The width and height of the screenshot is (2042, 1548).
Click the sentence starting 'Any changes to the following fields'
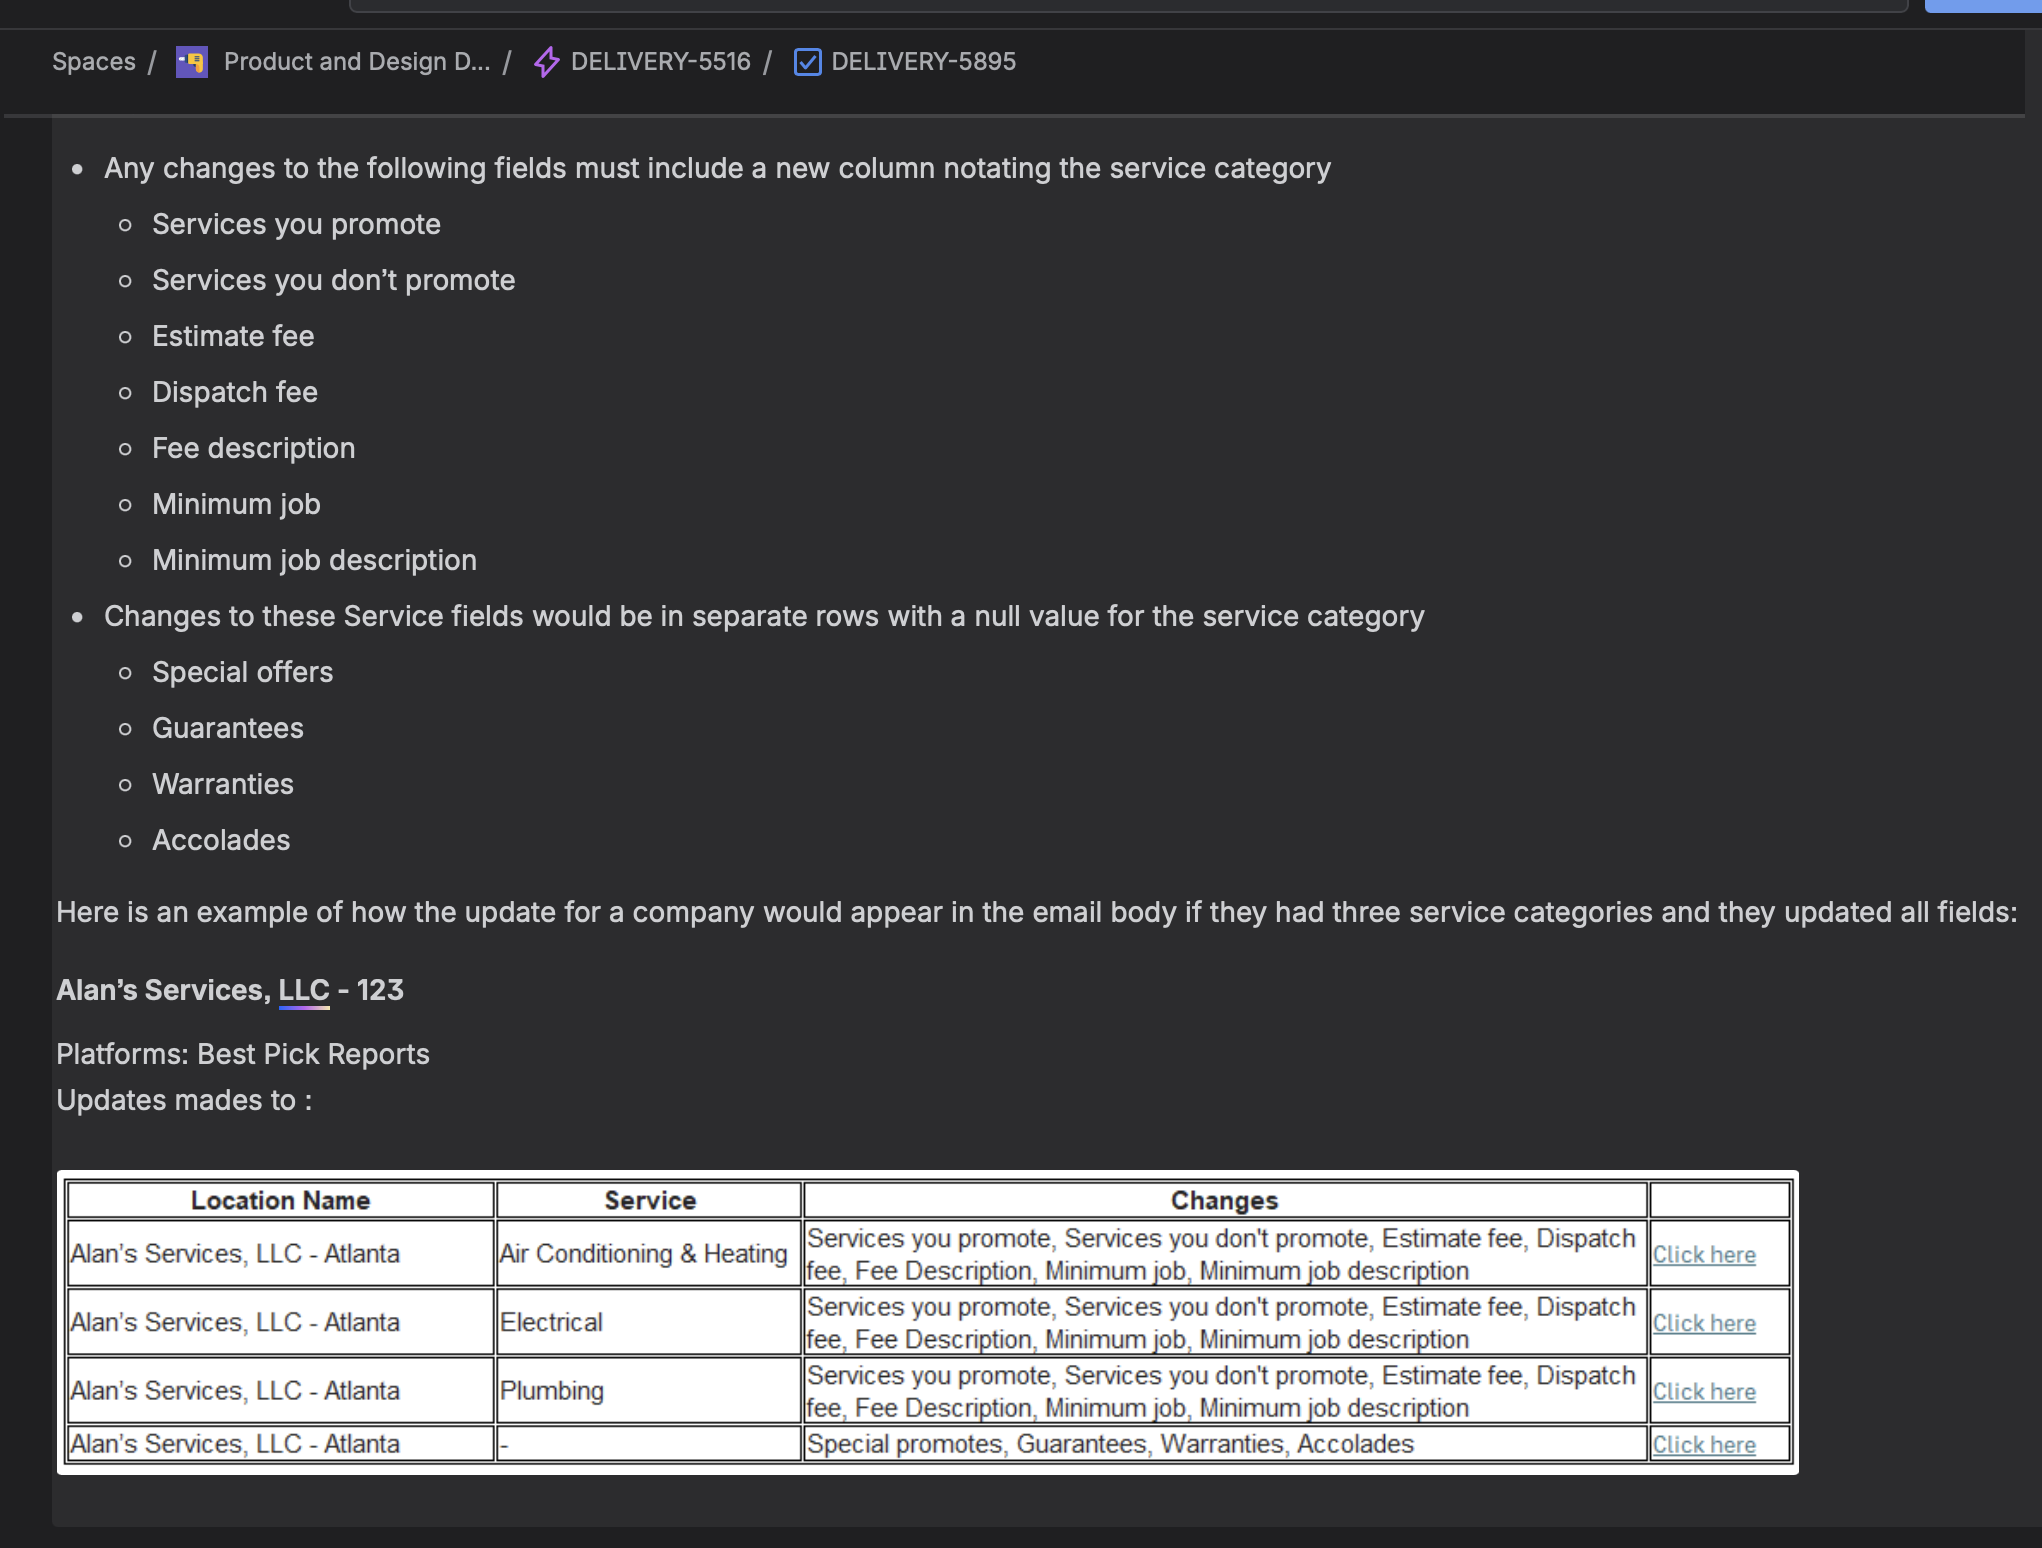(x=717, y=168)
